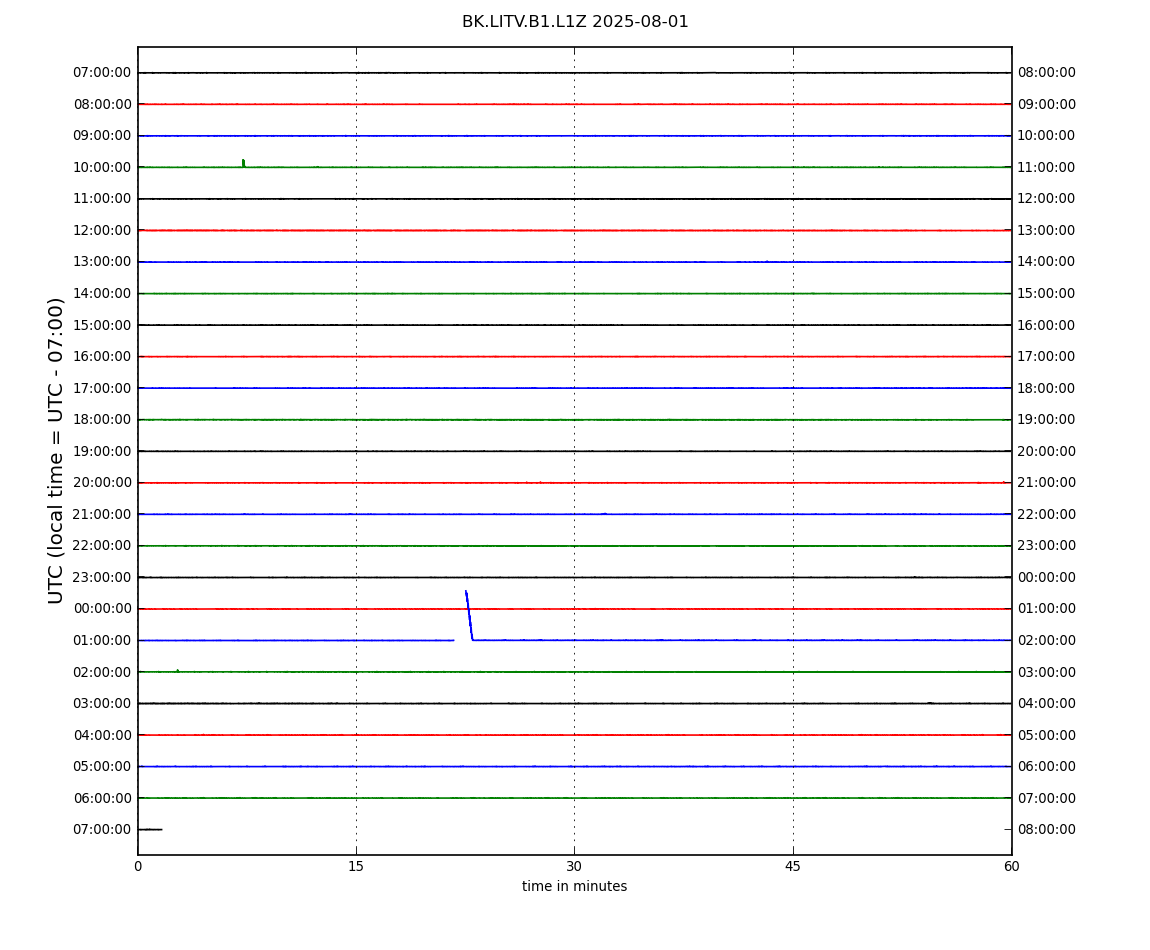Image resolution: width=1150 pixels, height=950 pixels.
Task: Click the left-axis start time label 19:00:00
Action: pos(103,451)
